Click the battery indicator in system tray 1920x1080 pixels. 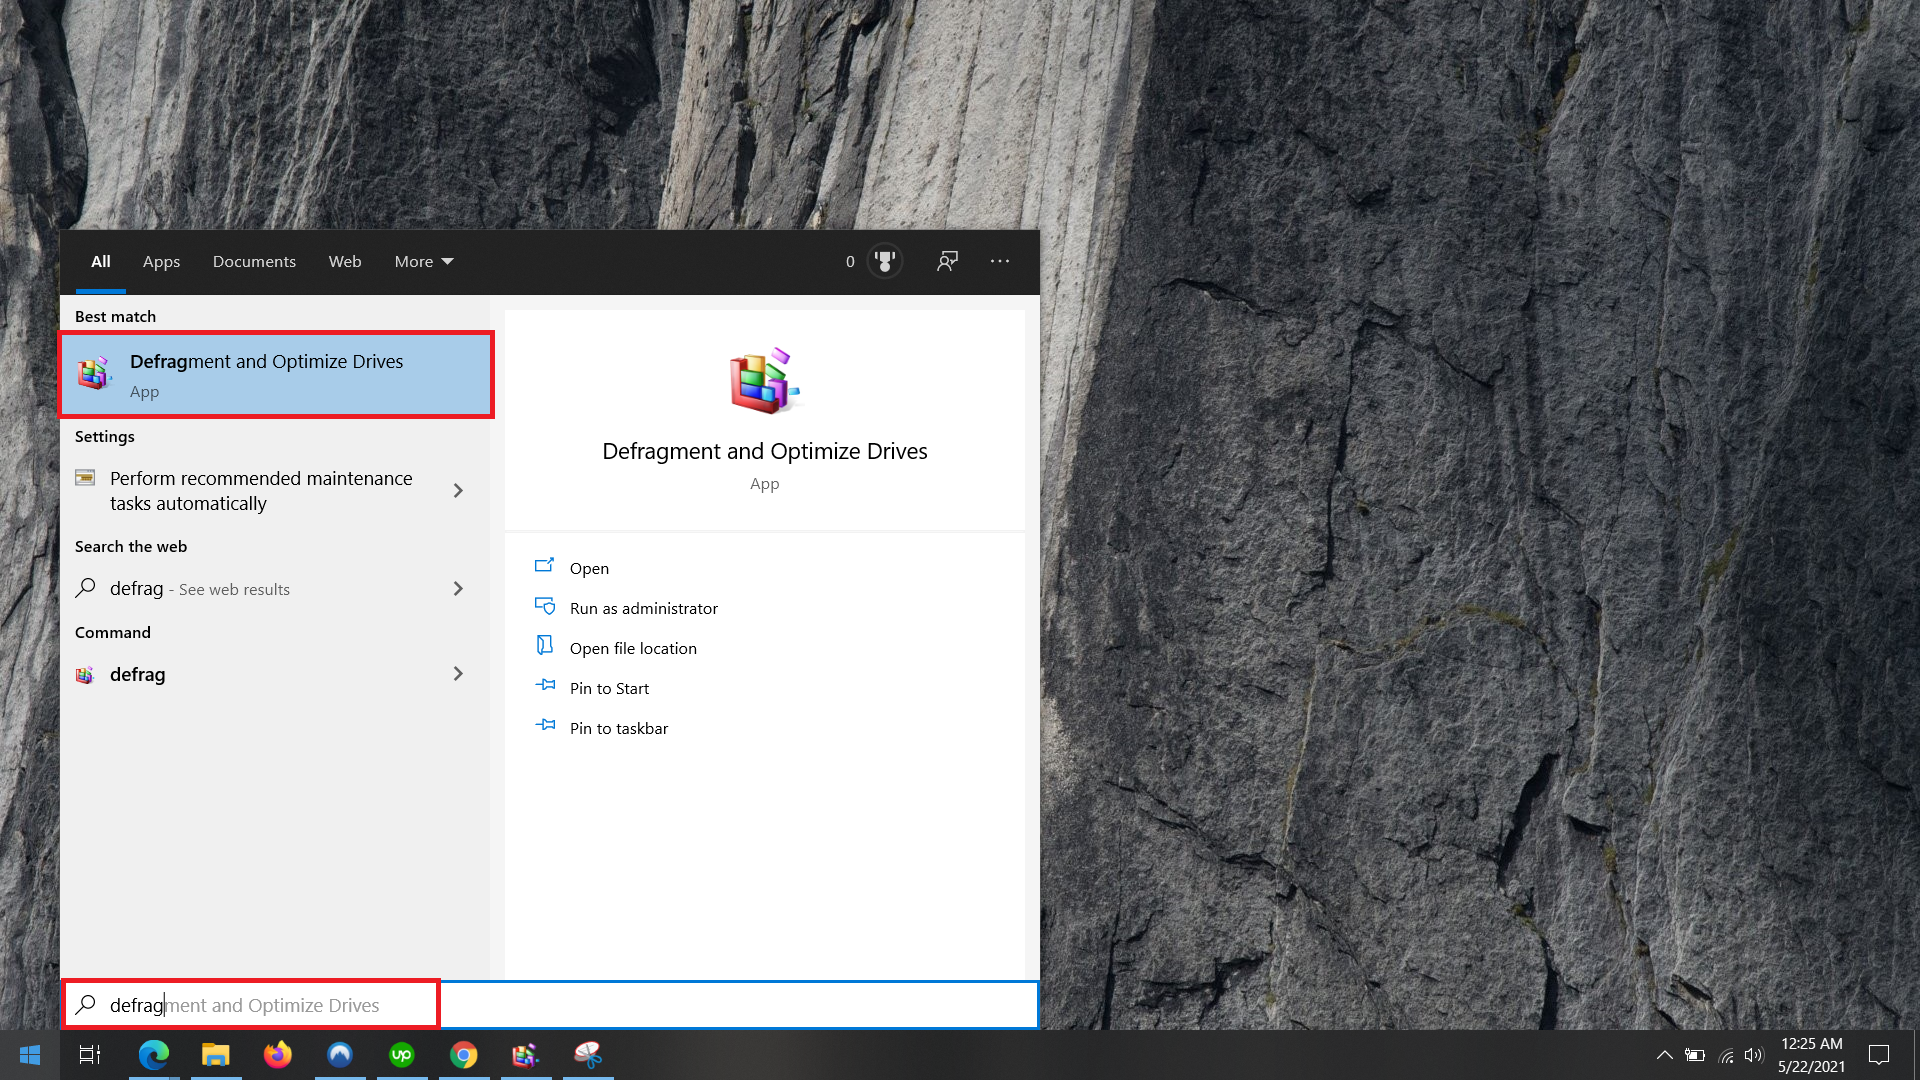1696,1055
